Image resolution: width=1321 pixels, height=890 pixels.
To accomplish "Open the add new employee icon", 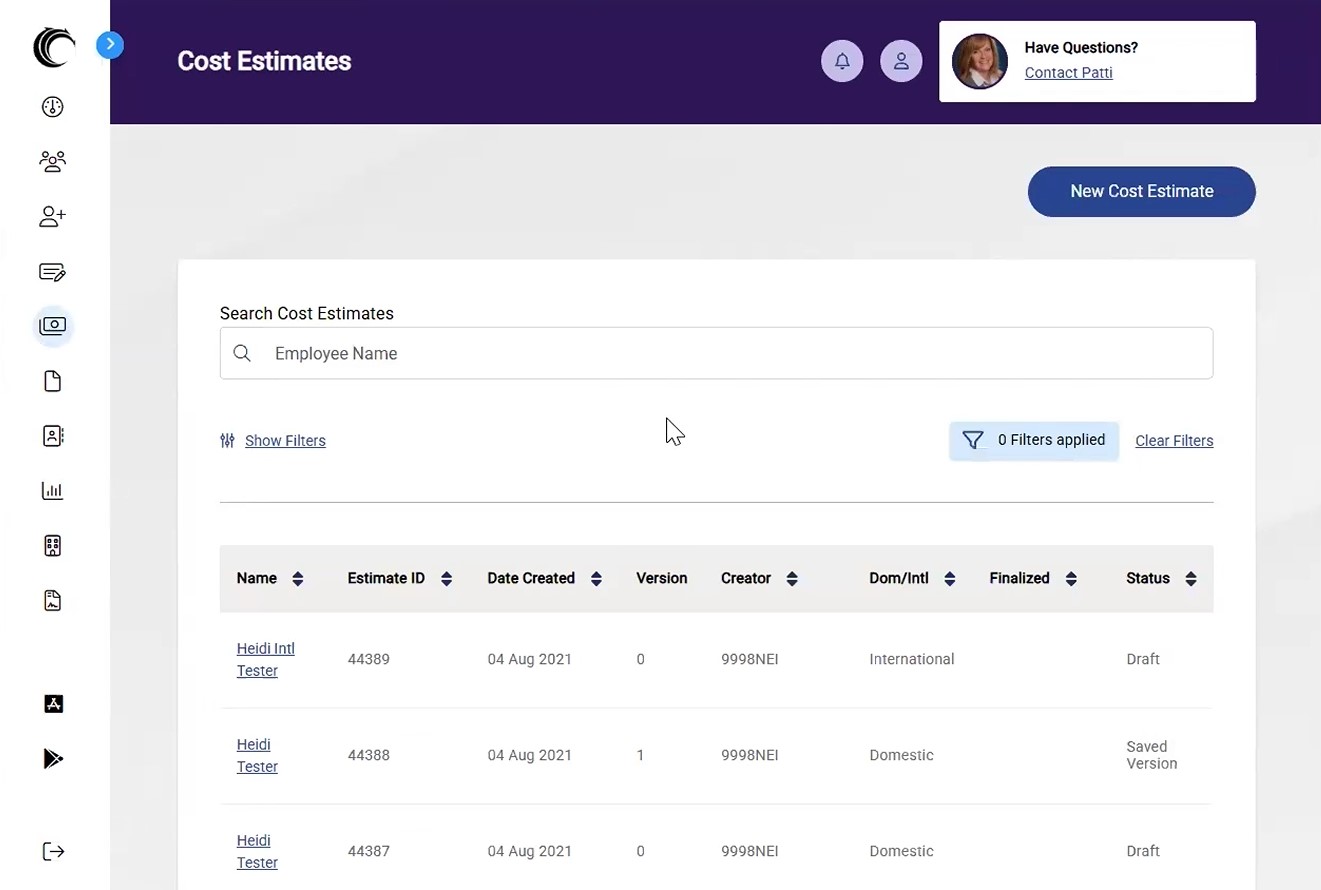I will pos(52,217).
